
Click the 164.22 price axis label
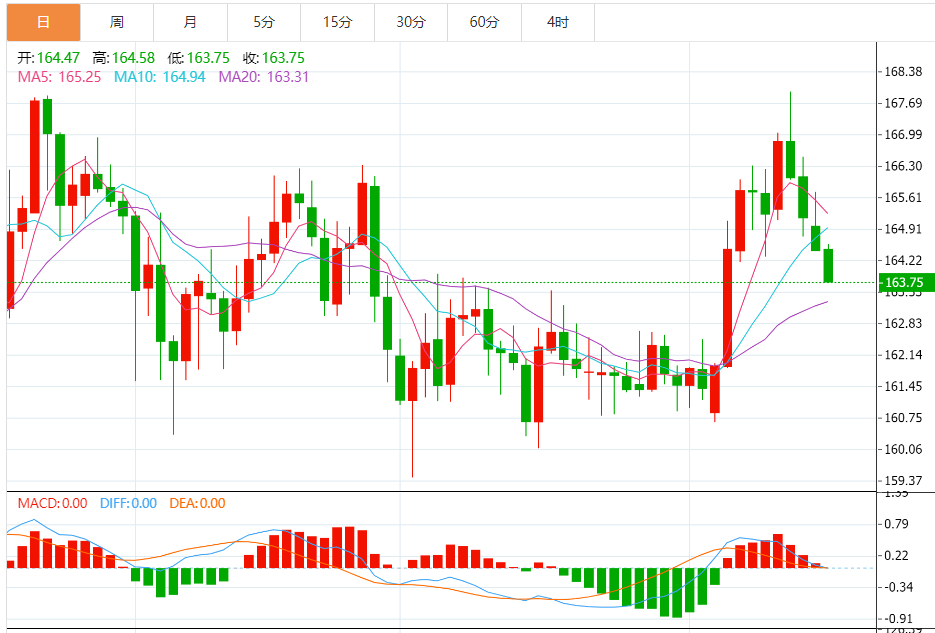pyautogui.click(x=903, y=260)
